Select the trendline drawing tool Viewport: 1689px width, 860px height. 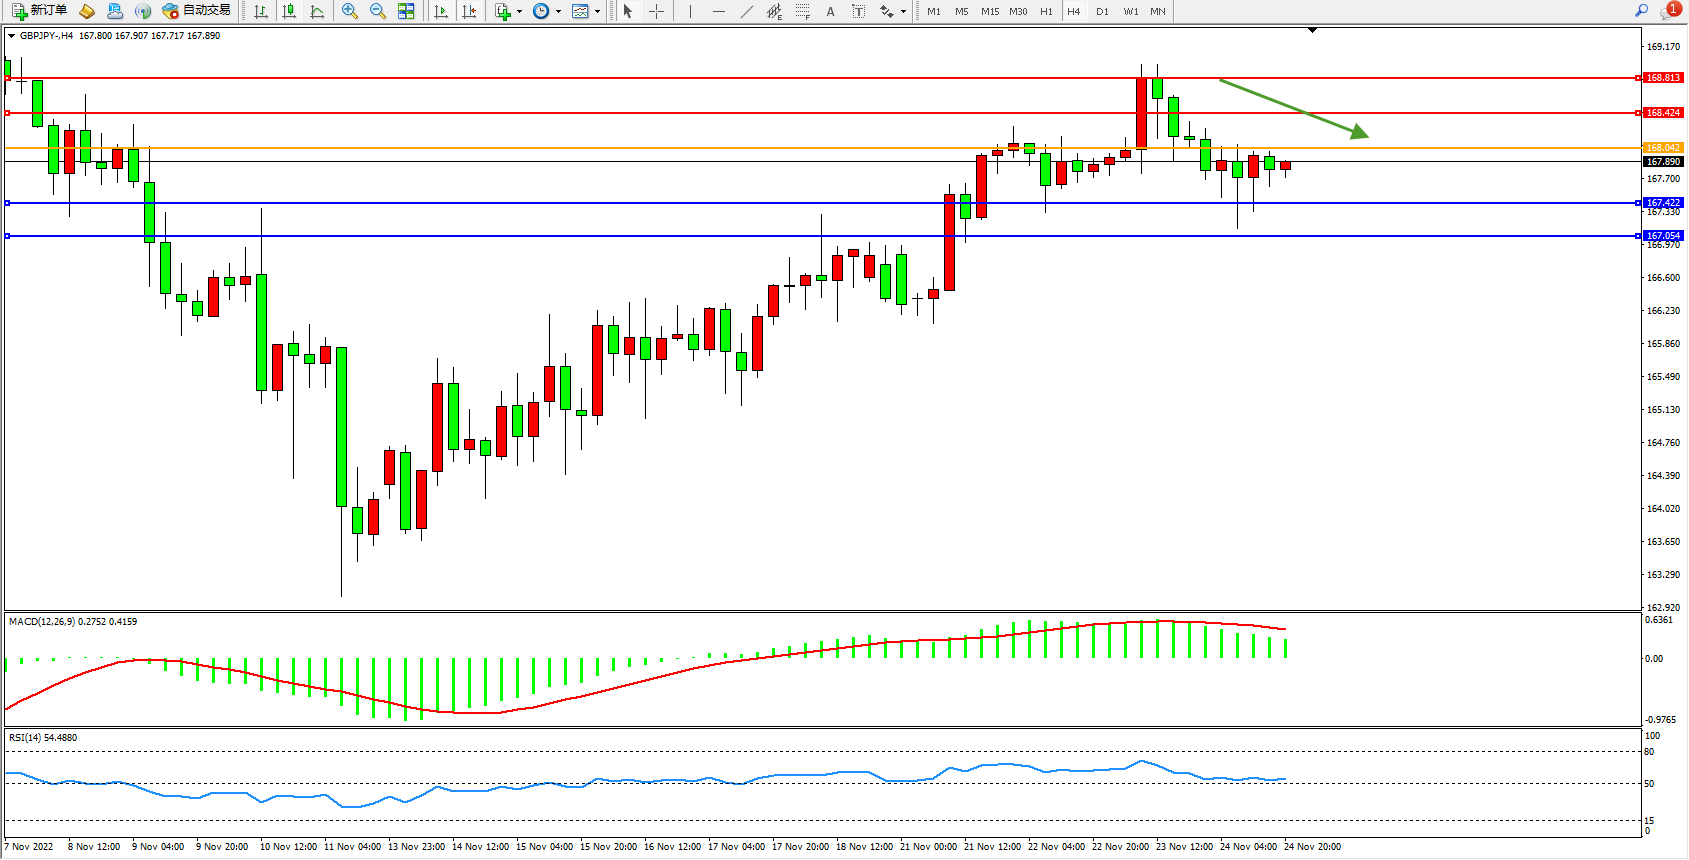pyautogui.click(x=746, y=11)
